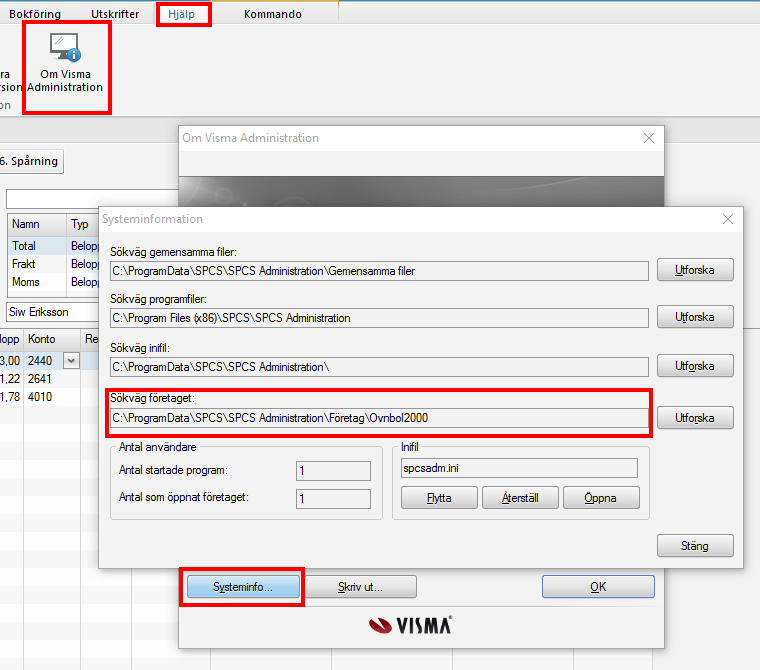
Task: Click the Sökväg gemensamma filer path field
Action: point(379,271)
